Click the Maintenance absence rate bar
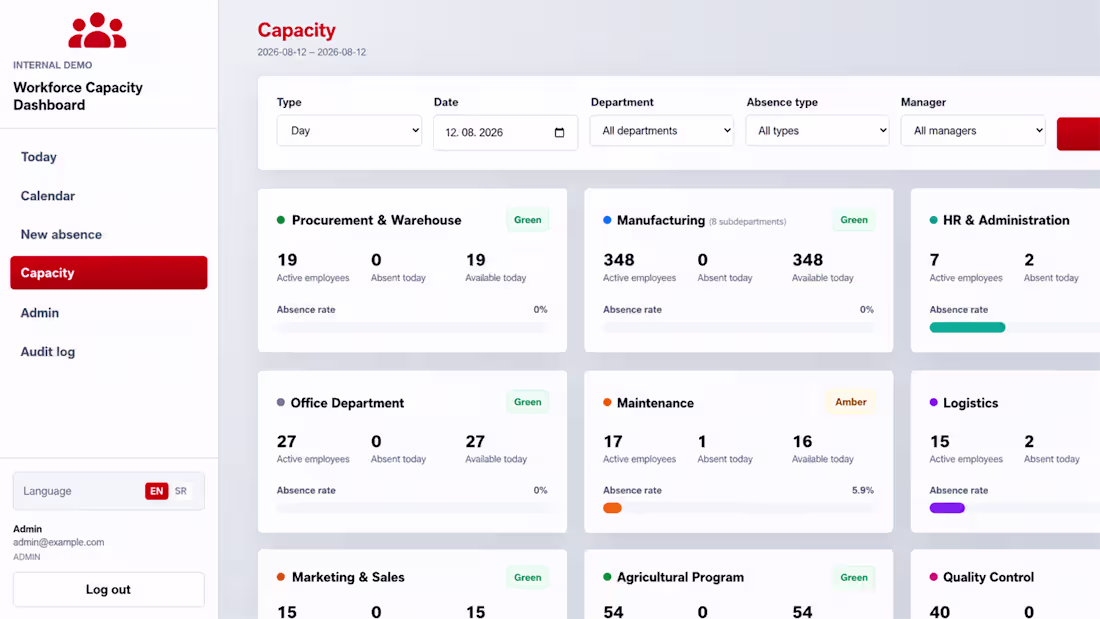 click(739, 508)
